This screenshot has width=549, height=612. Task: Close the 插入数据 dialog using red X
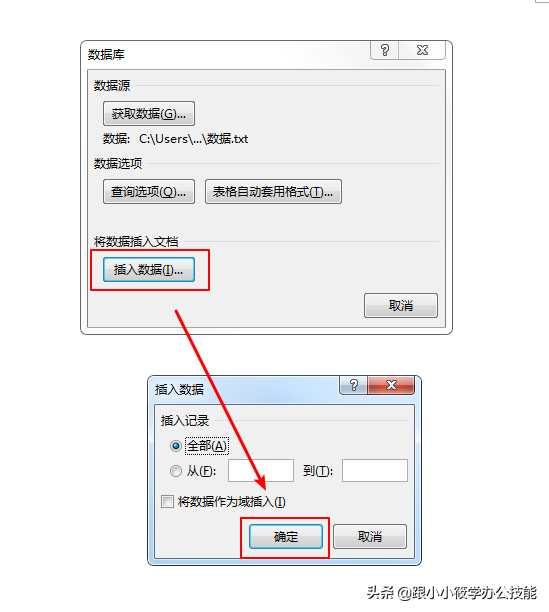coord(391,385)
